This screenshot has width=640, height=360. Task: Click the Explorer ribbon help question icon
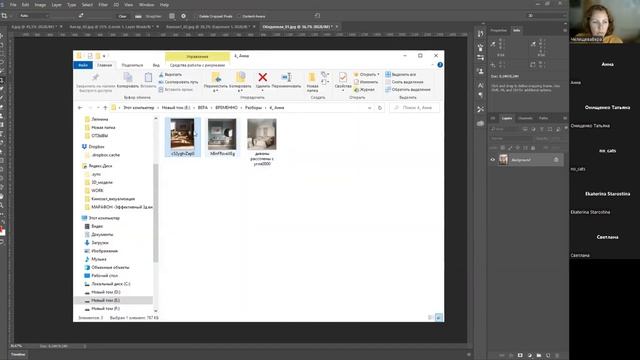coord(440,65)
